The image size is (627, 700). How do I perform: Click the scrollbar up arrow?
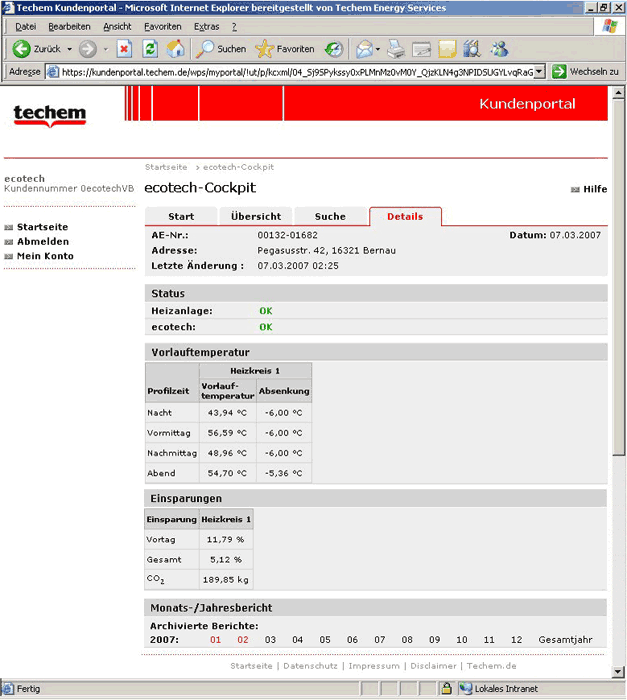click(x=619, y=93)
